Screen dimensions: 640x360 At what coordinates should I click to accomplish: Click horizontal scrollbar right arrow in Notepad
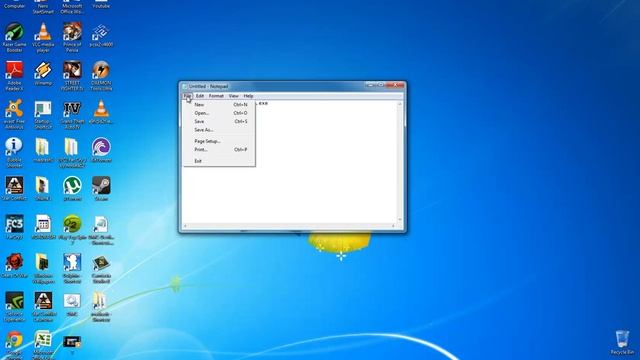(x=393, y=226)
